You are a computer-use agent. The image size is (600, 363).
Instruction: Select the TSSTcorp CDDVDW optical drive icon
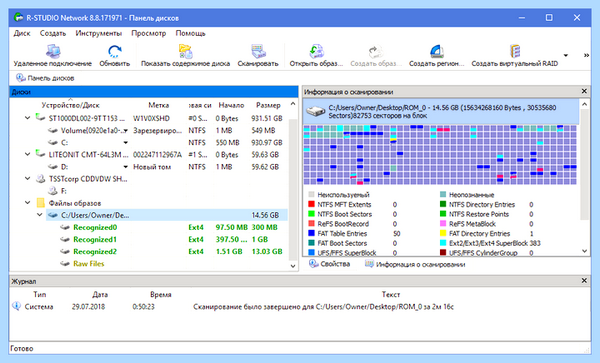(x=40, y=179)
